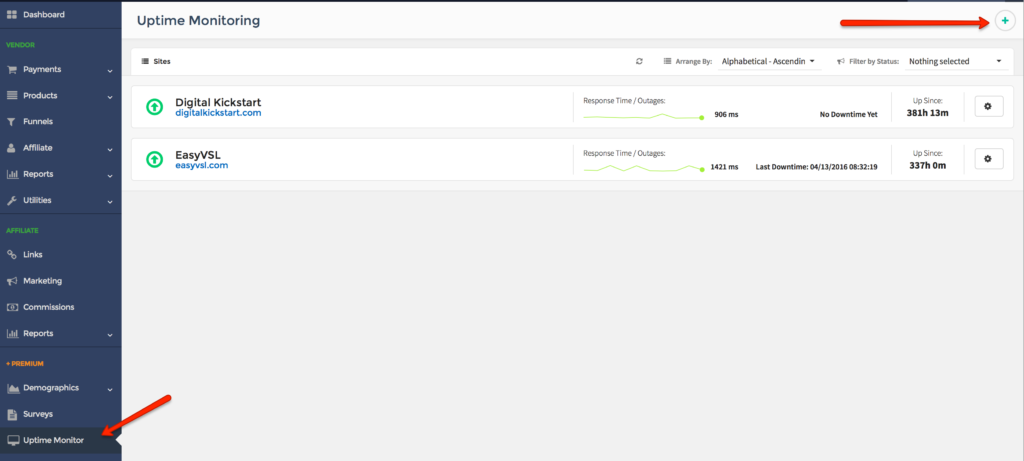Click the Payments cart icon
1024x461 pixels.
pyautogui.click(x=12, y=69)
